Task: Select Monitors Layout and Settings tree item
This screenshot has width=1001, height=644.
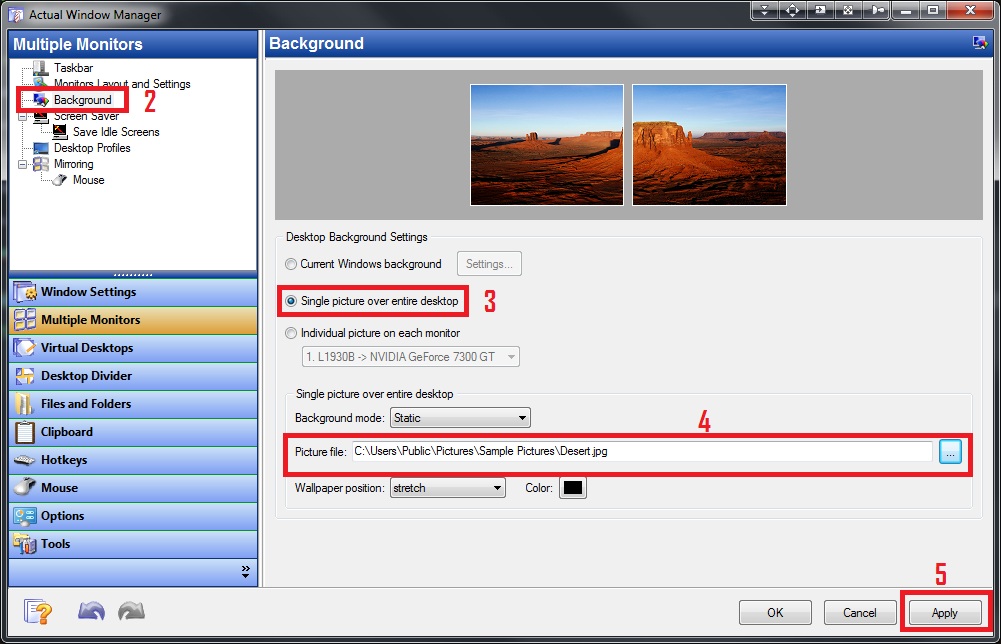Action: 122,84
